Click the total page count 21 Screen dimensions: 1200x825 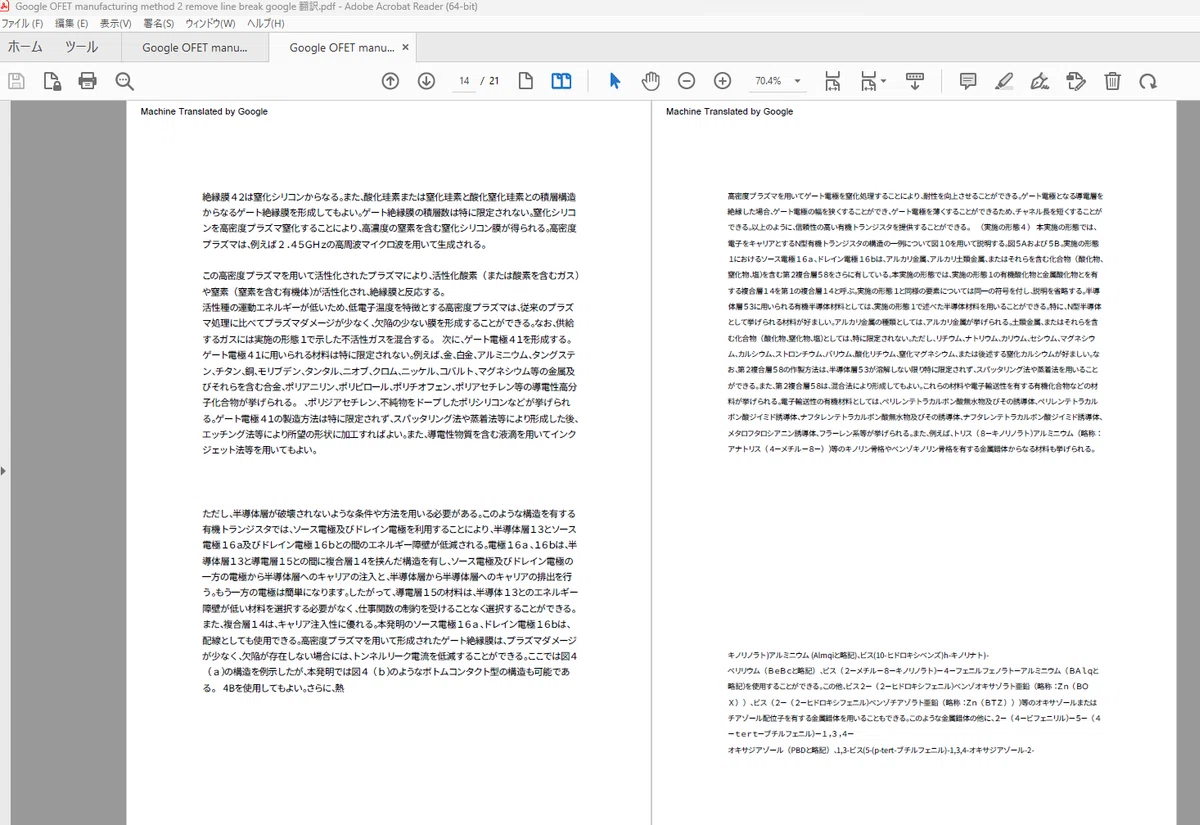494,81
